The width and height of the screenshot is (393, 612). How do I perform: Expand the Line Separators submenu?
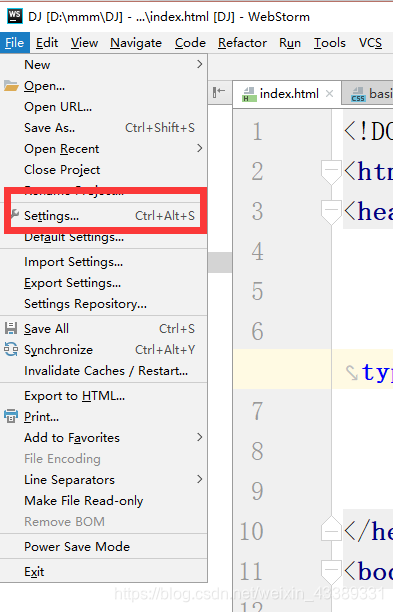coord(199,479)
